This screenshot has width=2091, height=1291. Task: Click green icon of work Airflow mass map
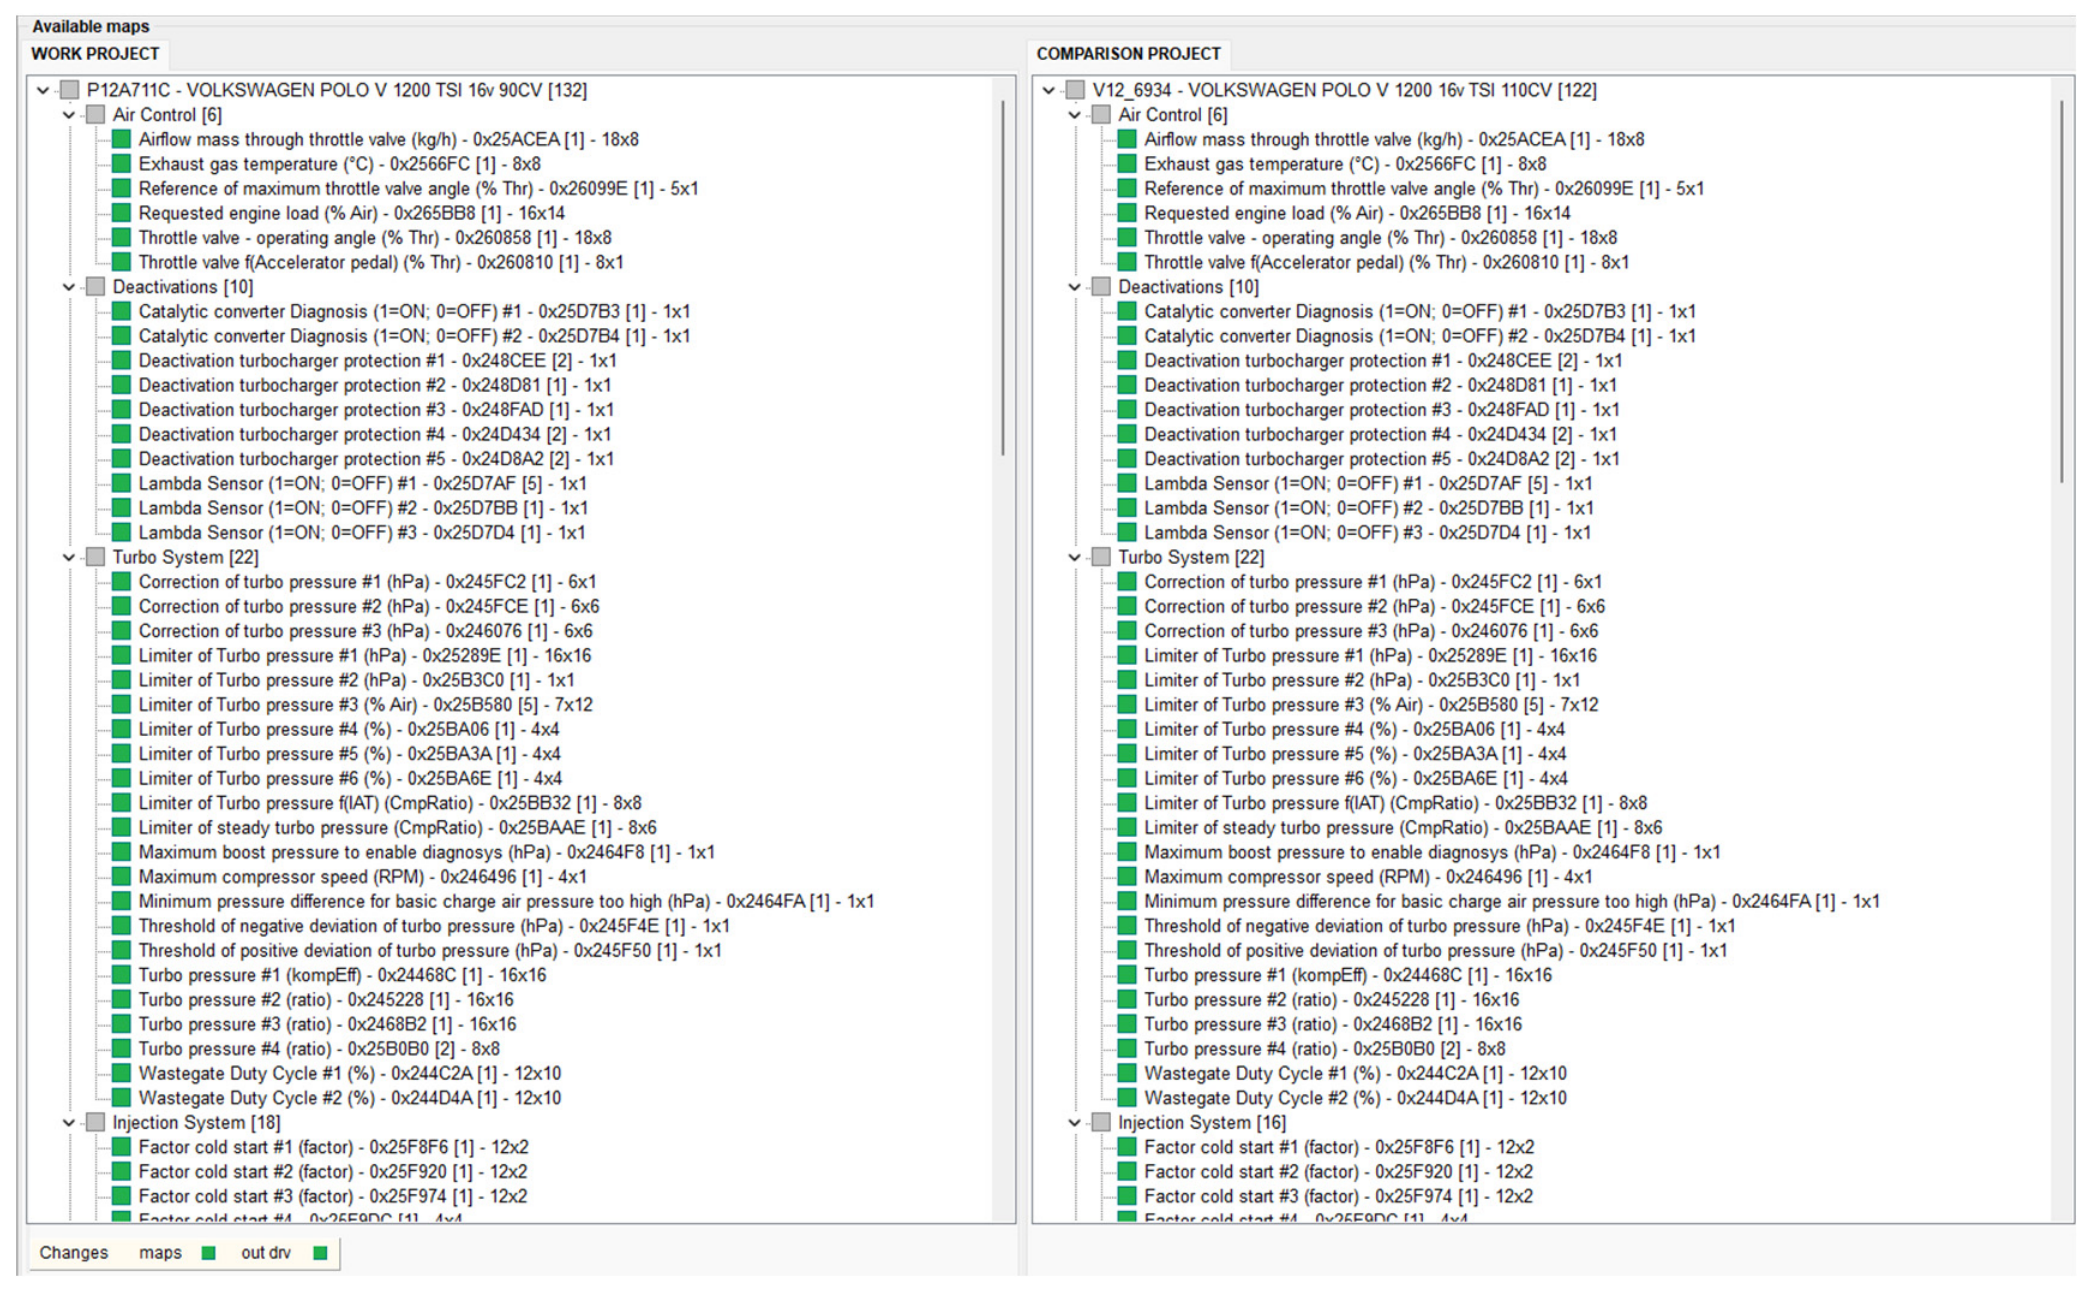121,140
